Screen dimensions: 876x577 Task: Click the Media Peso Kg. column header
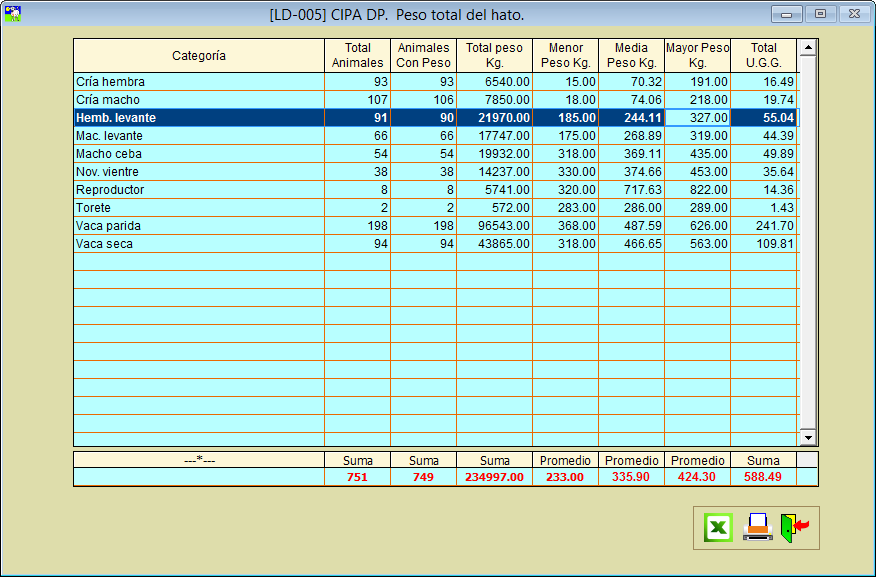(x=631, y=56)
